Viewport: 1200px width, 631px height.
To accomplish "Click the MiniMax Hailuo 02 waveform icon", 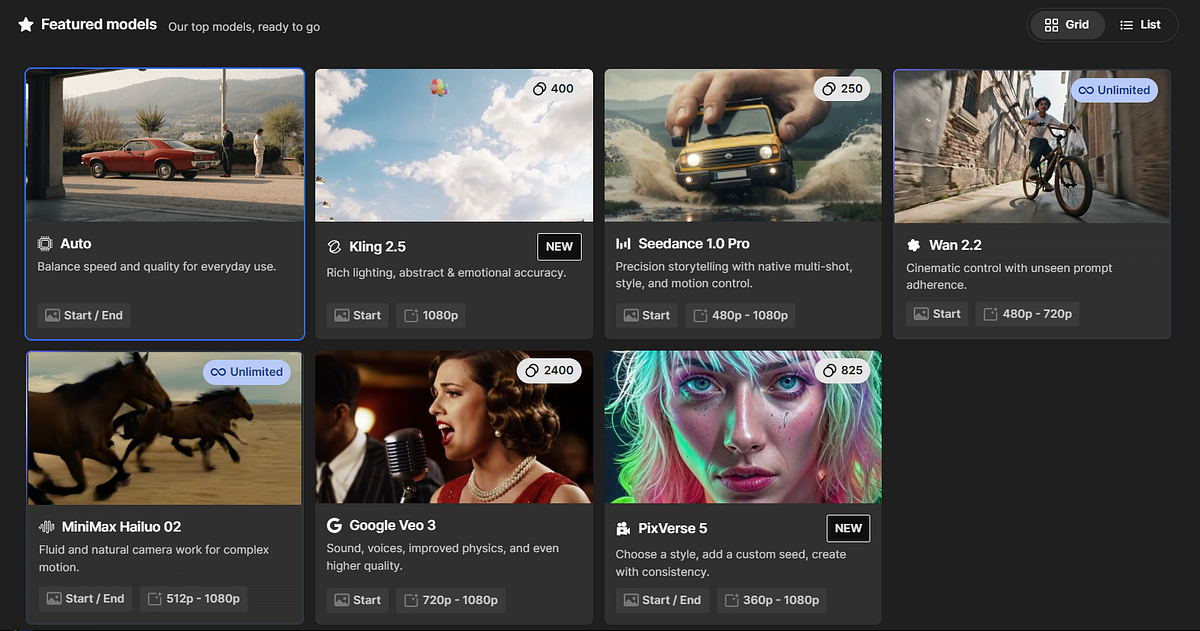I will click(x=46, y=527).
